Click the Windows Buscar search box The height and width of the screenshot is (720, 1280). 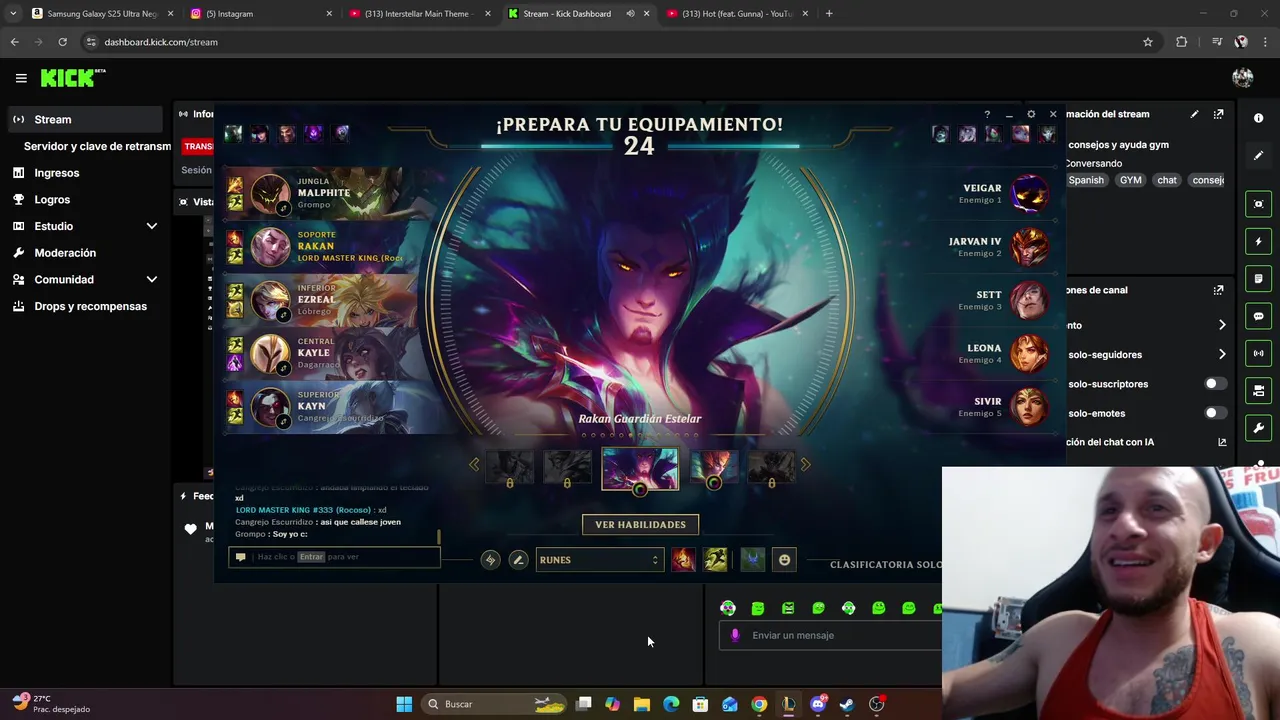point(495,704)
